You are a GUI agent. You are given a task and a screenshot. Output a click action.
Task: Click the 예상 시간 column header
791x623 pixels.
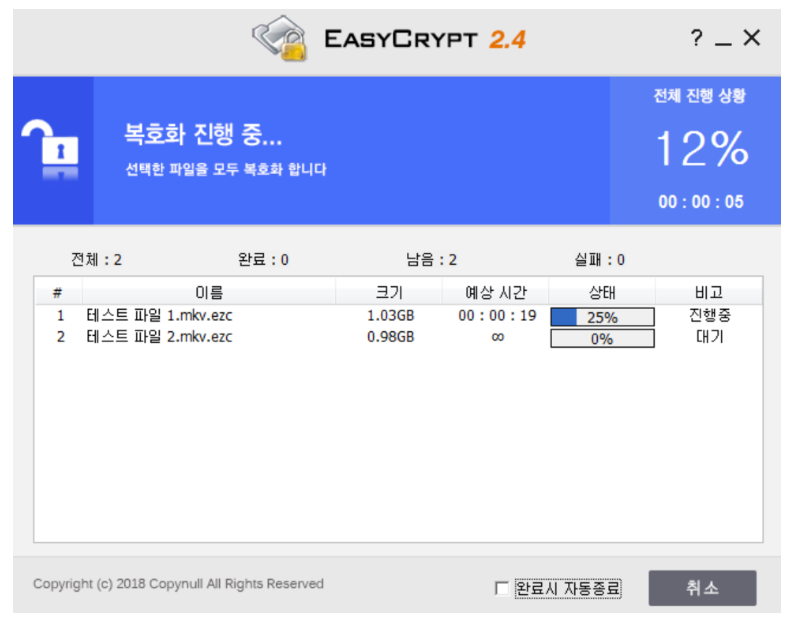(x=495, y=292)
